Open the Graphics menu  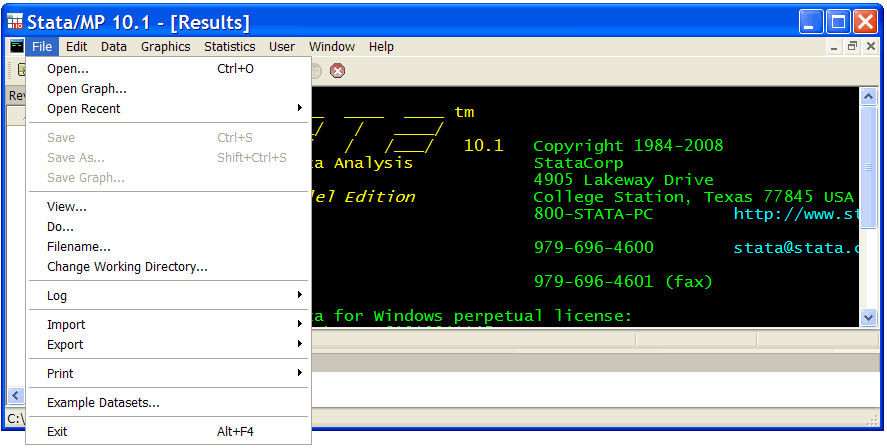click(x=165, y=46)
